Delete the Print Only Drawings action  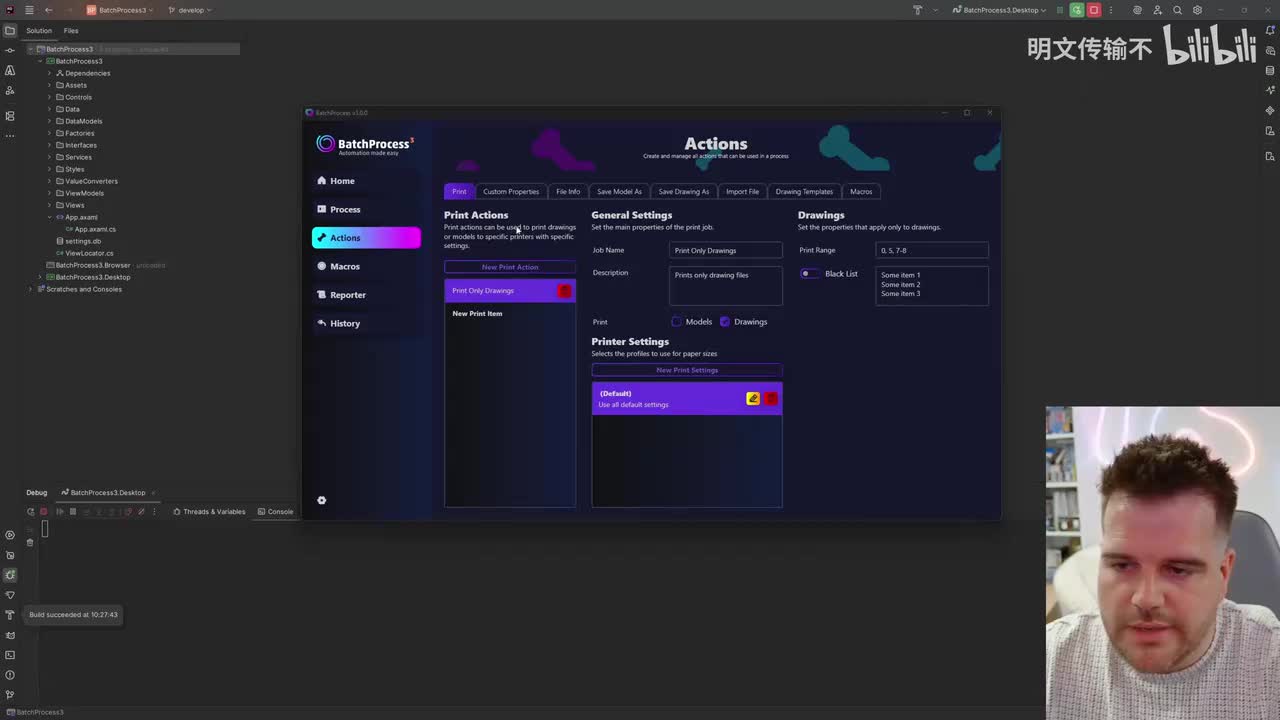565,291
